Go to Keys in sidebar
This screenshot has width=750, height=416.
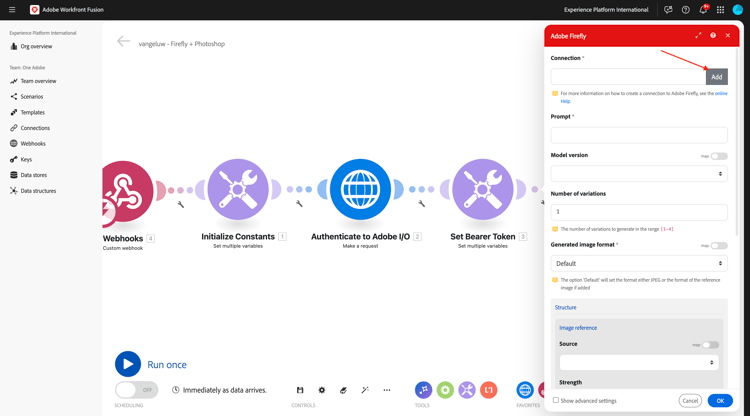click(26, 159)
